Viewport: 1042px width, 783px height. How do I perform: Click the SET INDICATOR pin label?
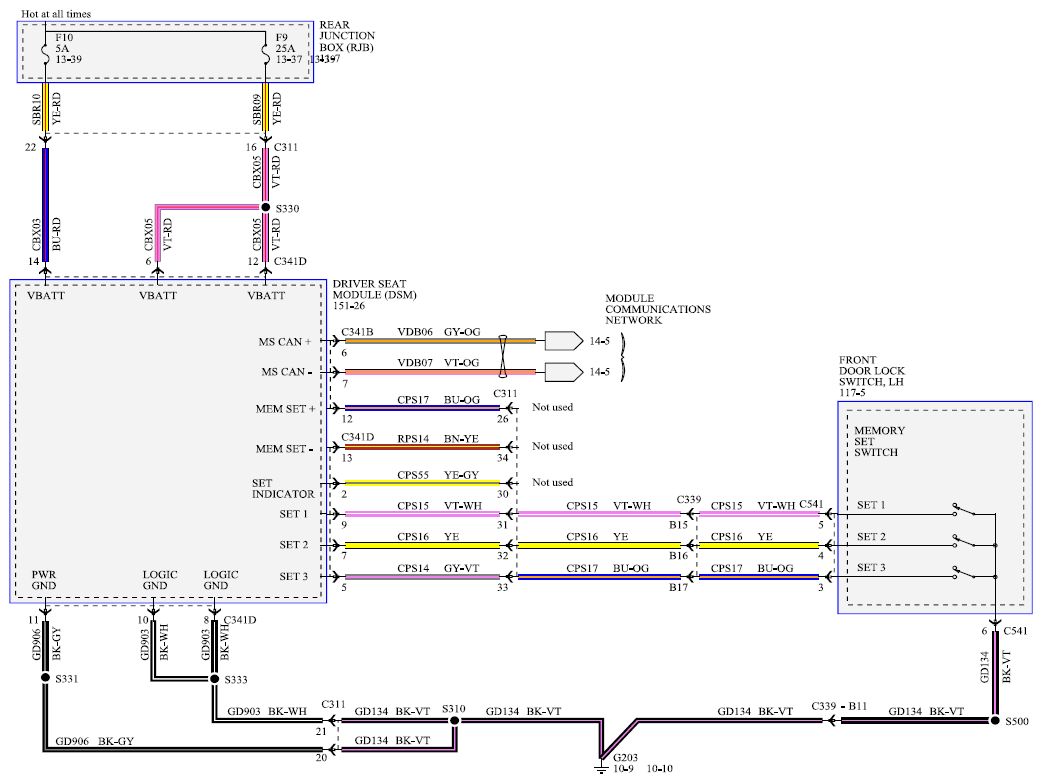(283, 489)
